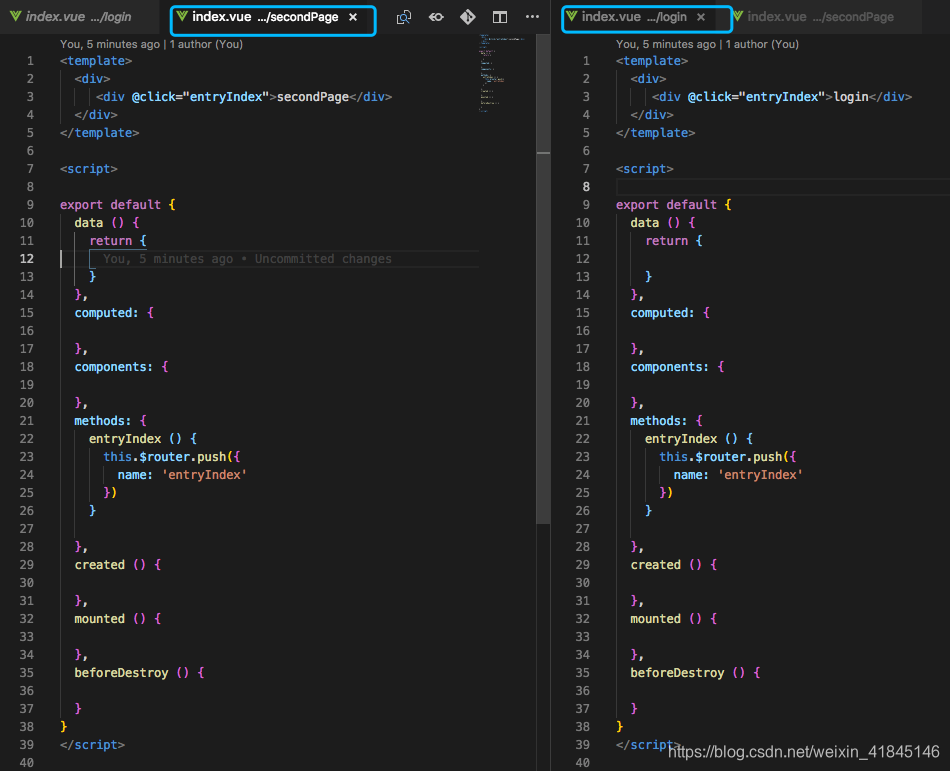The image size is (950, 771).
Task: Click the left pane author blame annotation
Action: coord(151,44)
